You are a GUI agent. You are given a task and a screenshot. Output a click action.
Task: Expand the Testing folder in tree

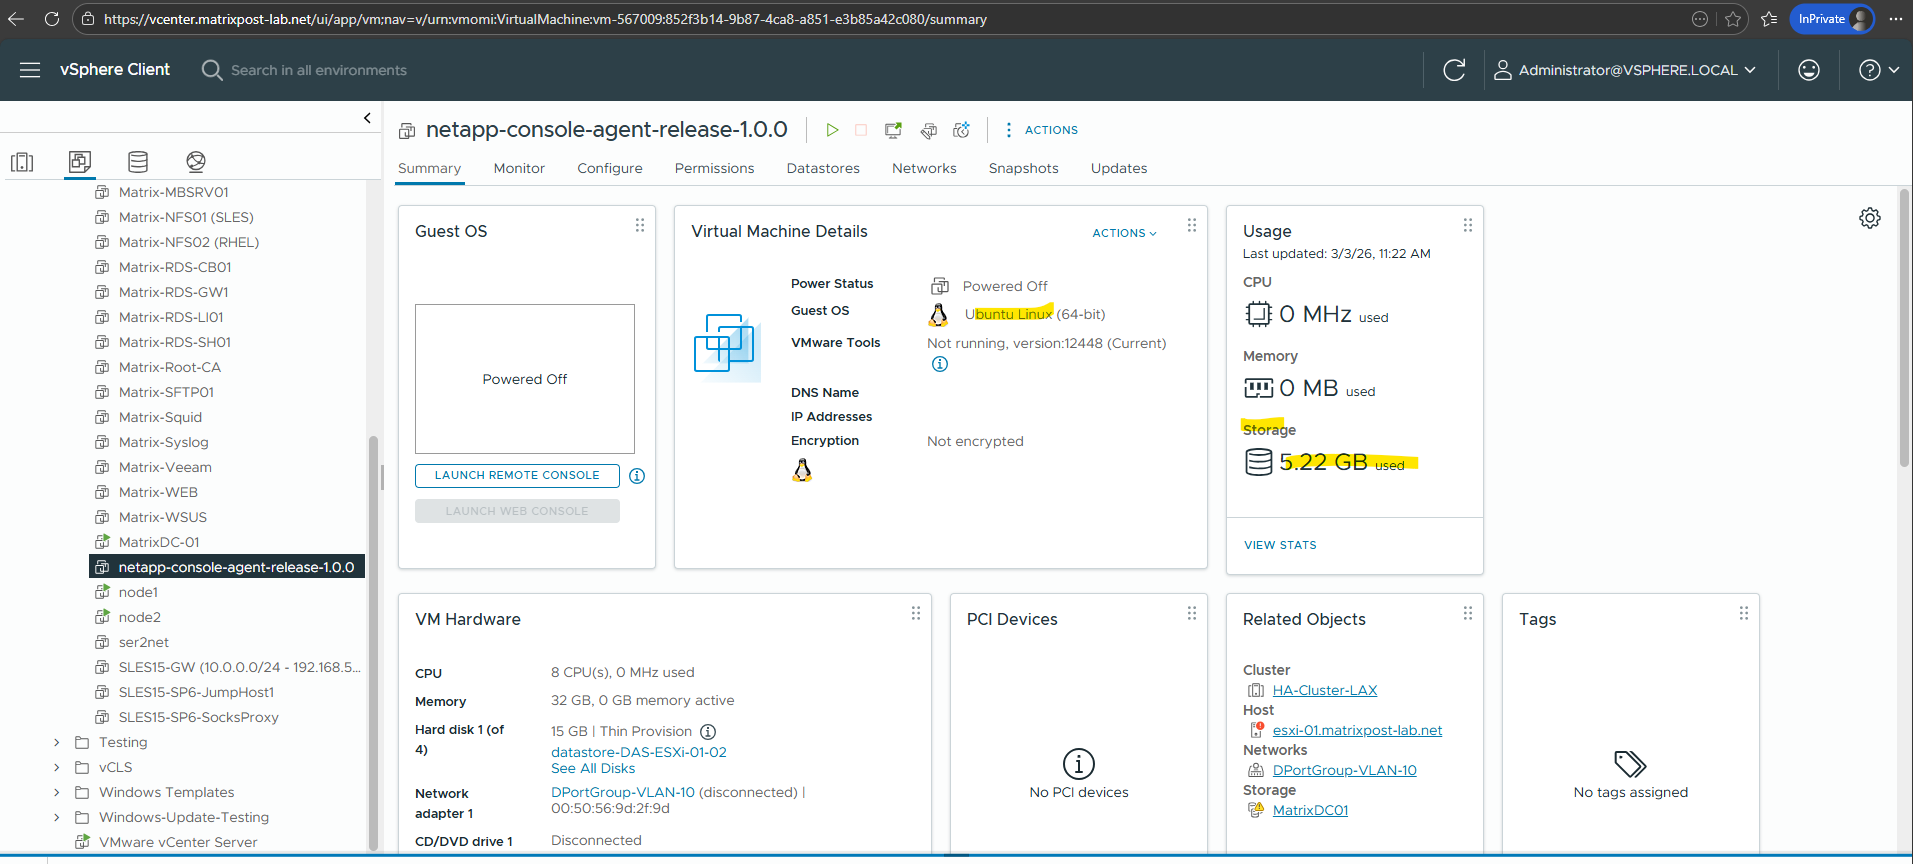[57, 742]
